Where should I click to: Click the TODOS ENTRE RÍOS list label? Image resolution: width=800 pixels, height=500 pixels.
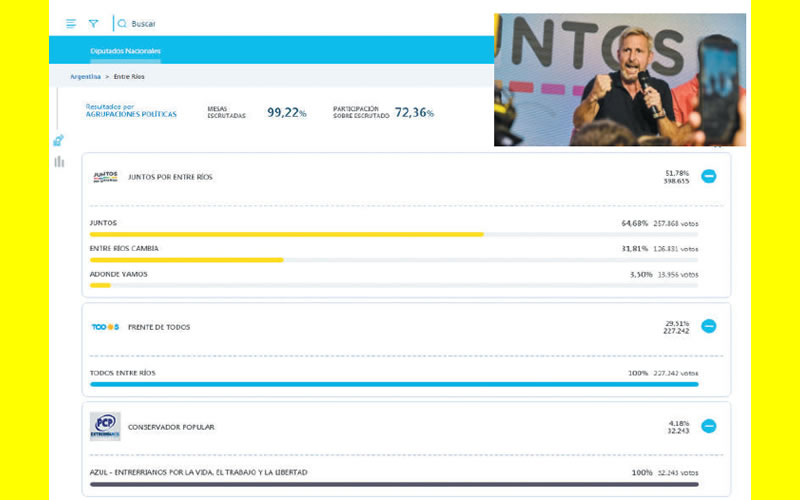122,373
